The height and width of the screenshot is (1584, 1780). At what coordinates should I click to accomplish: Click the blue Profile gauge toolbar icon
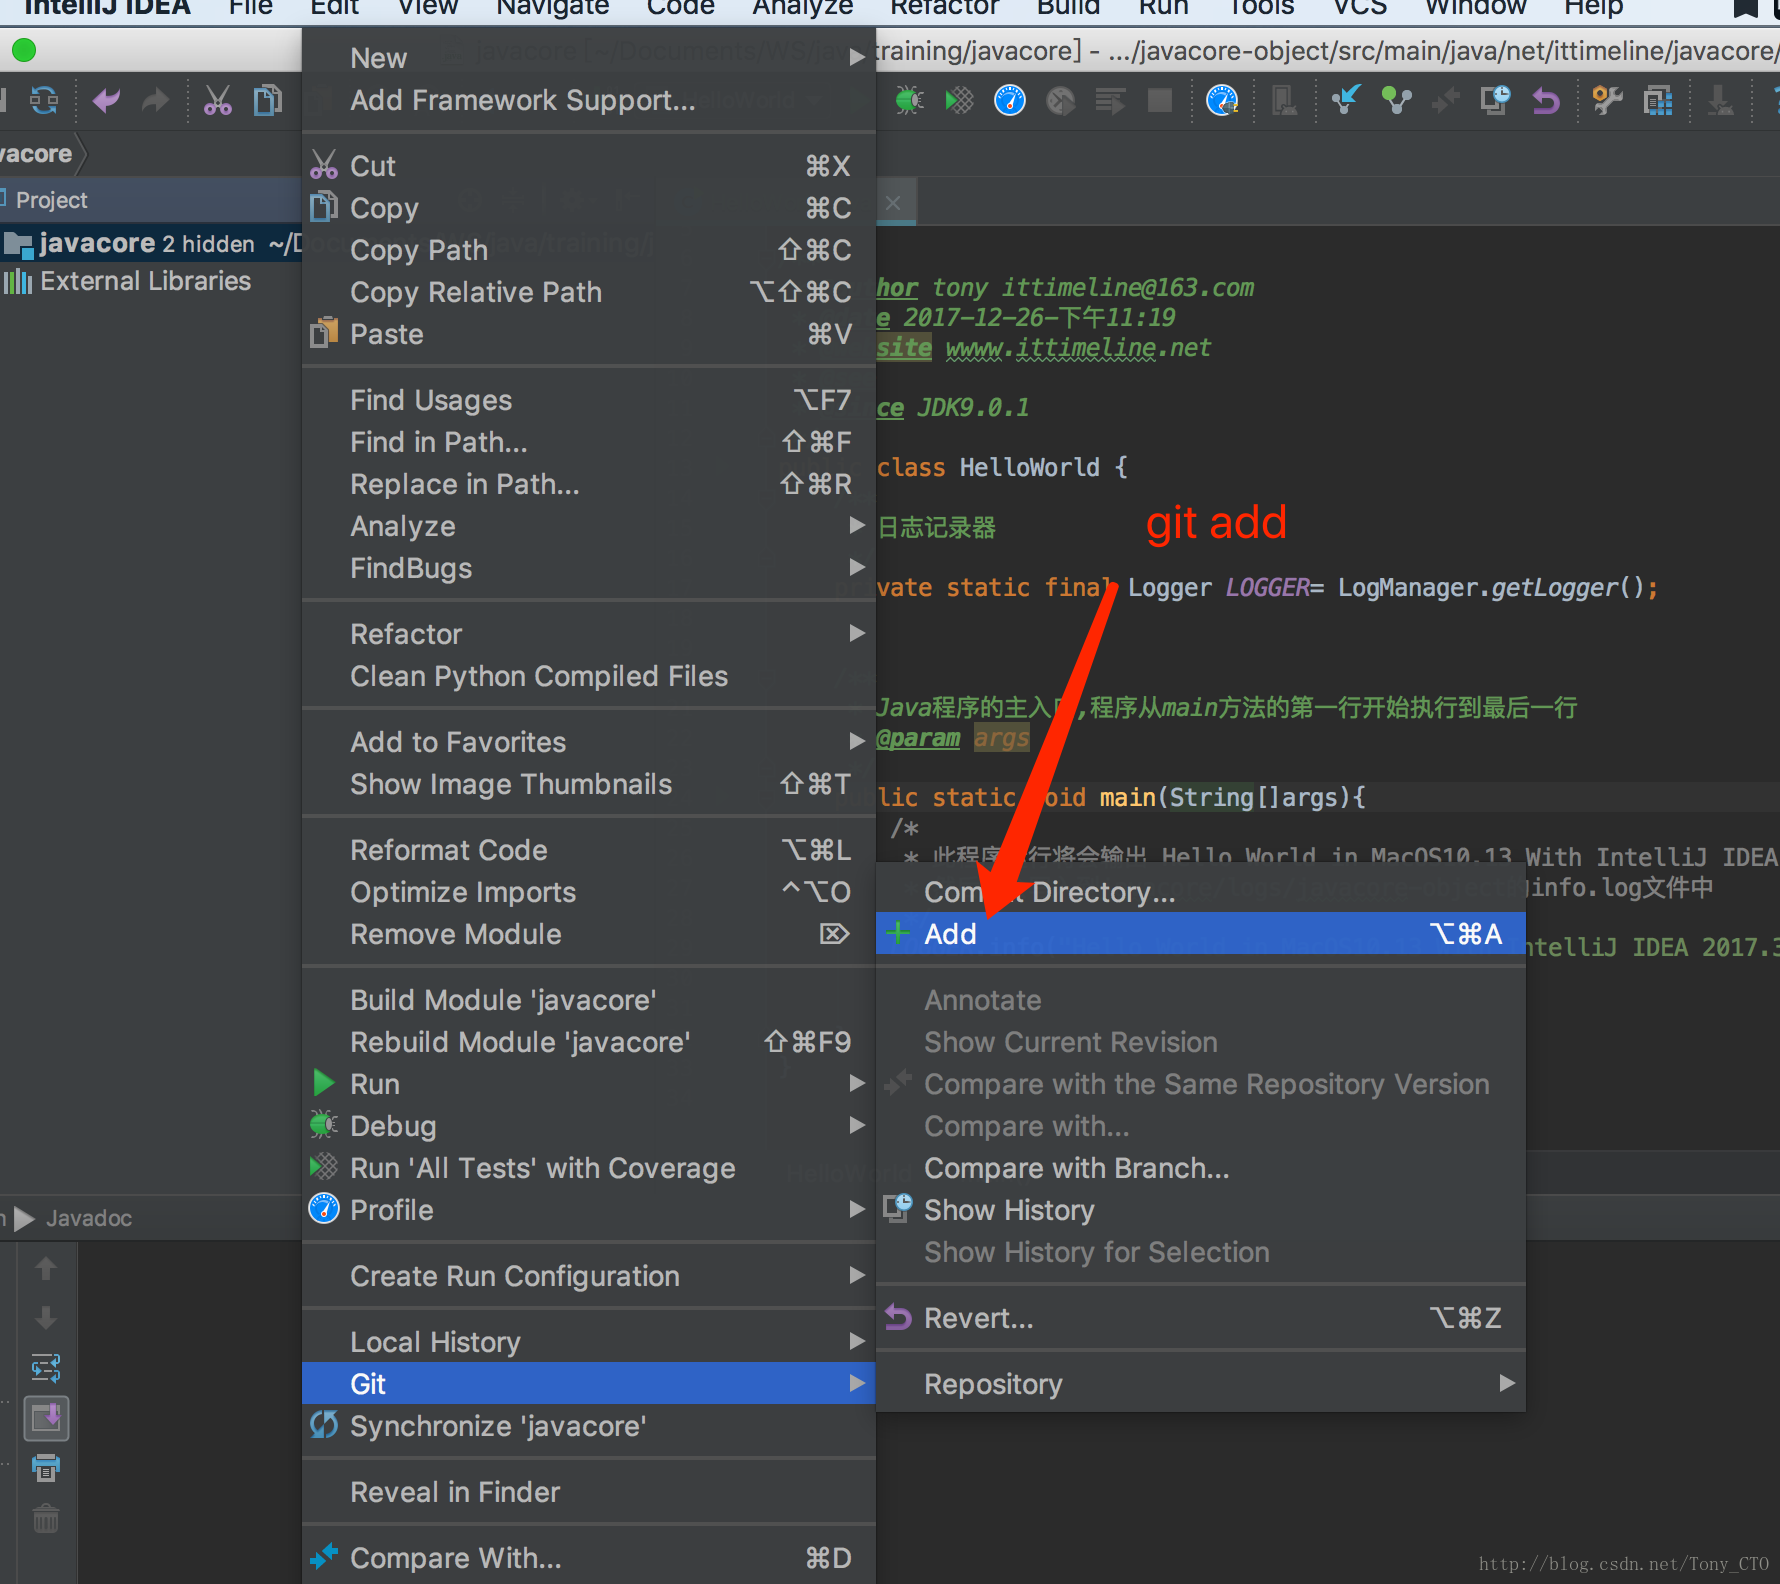[1010, 100]
